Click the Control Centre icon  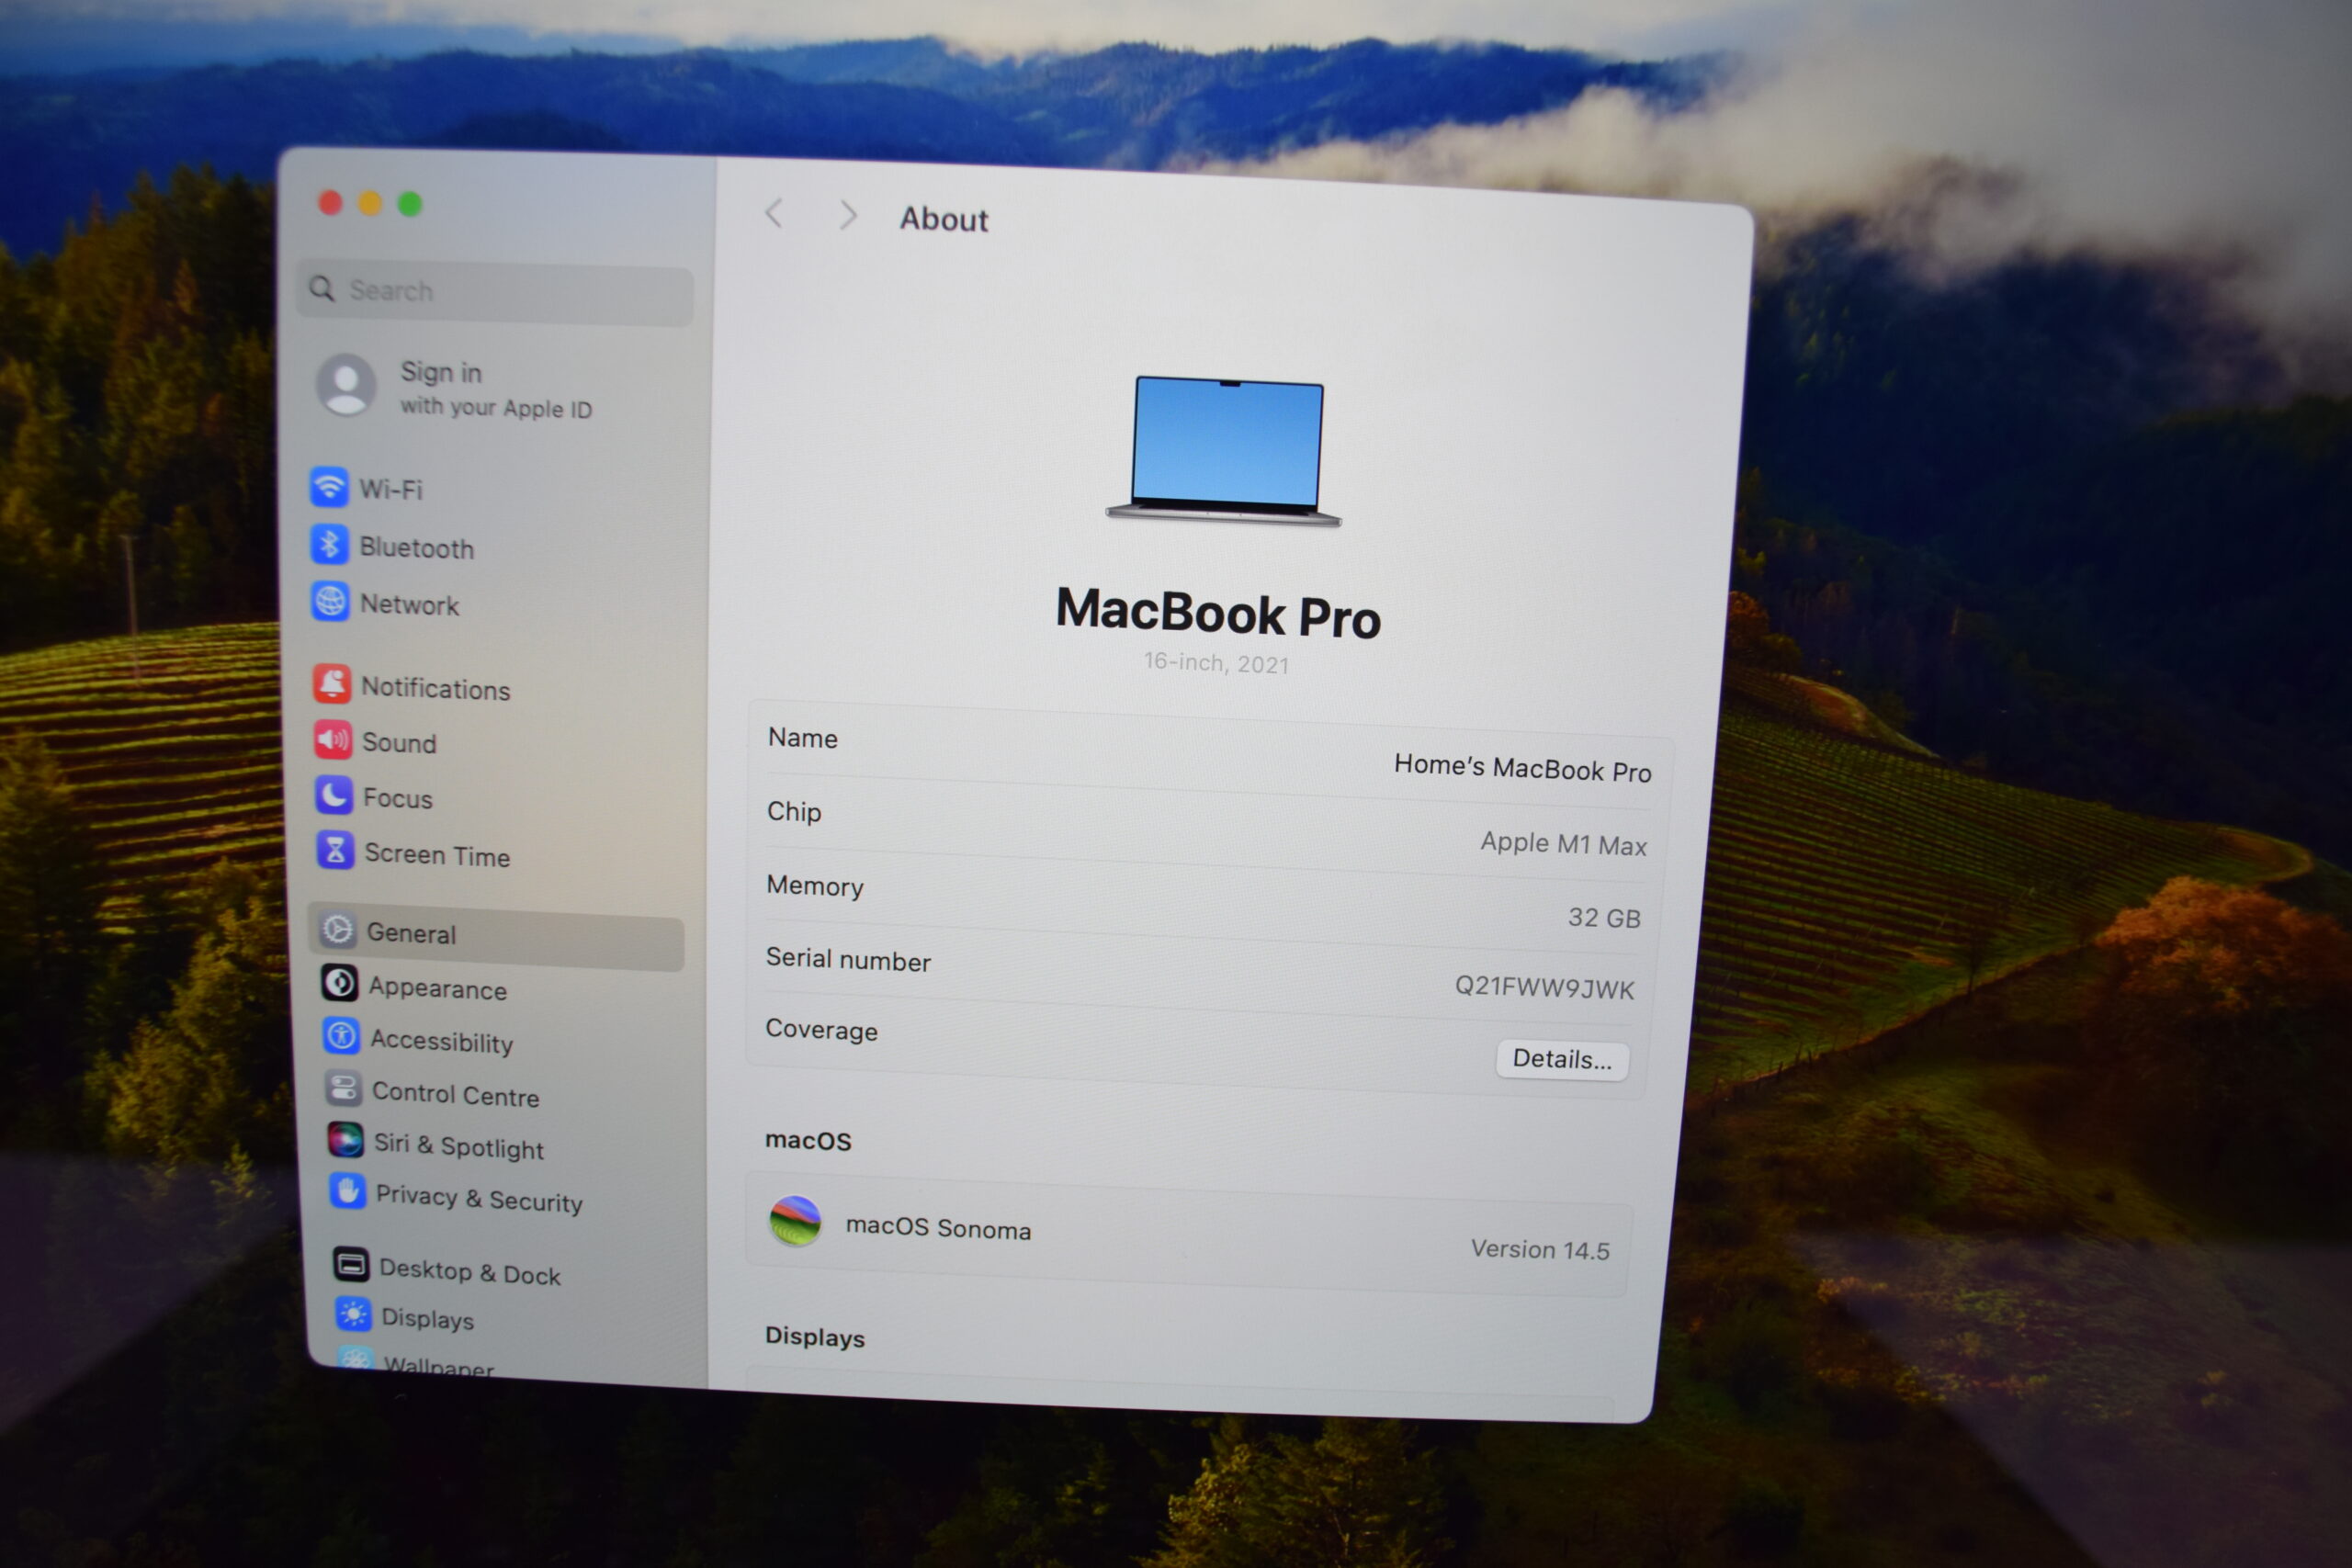tap(343, 1088)
